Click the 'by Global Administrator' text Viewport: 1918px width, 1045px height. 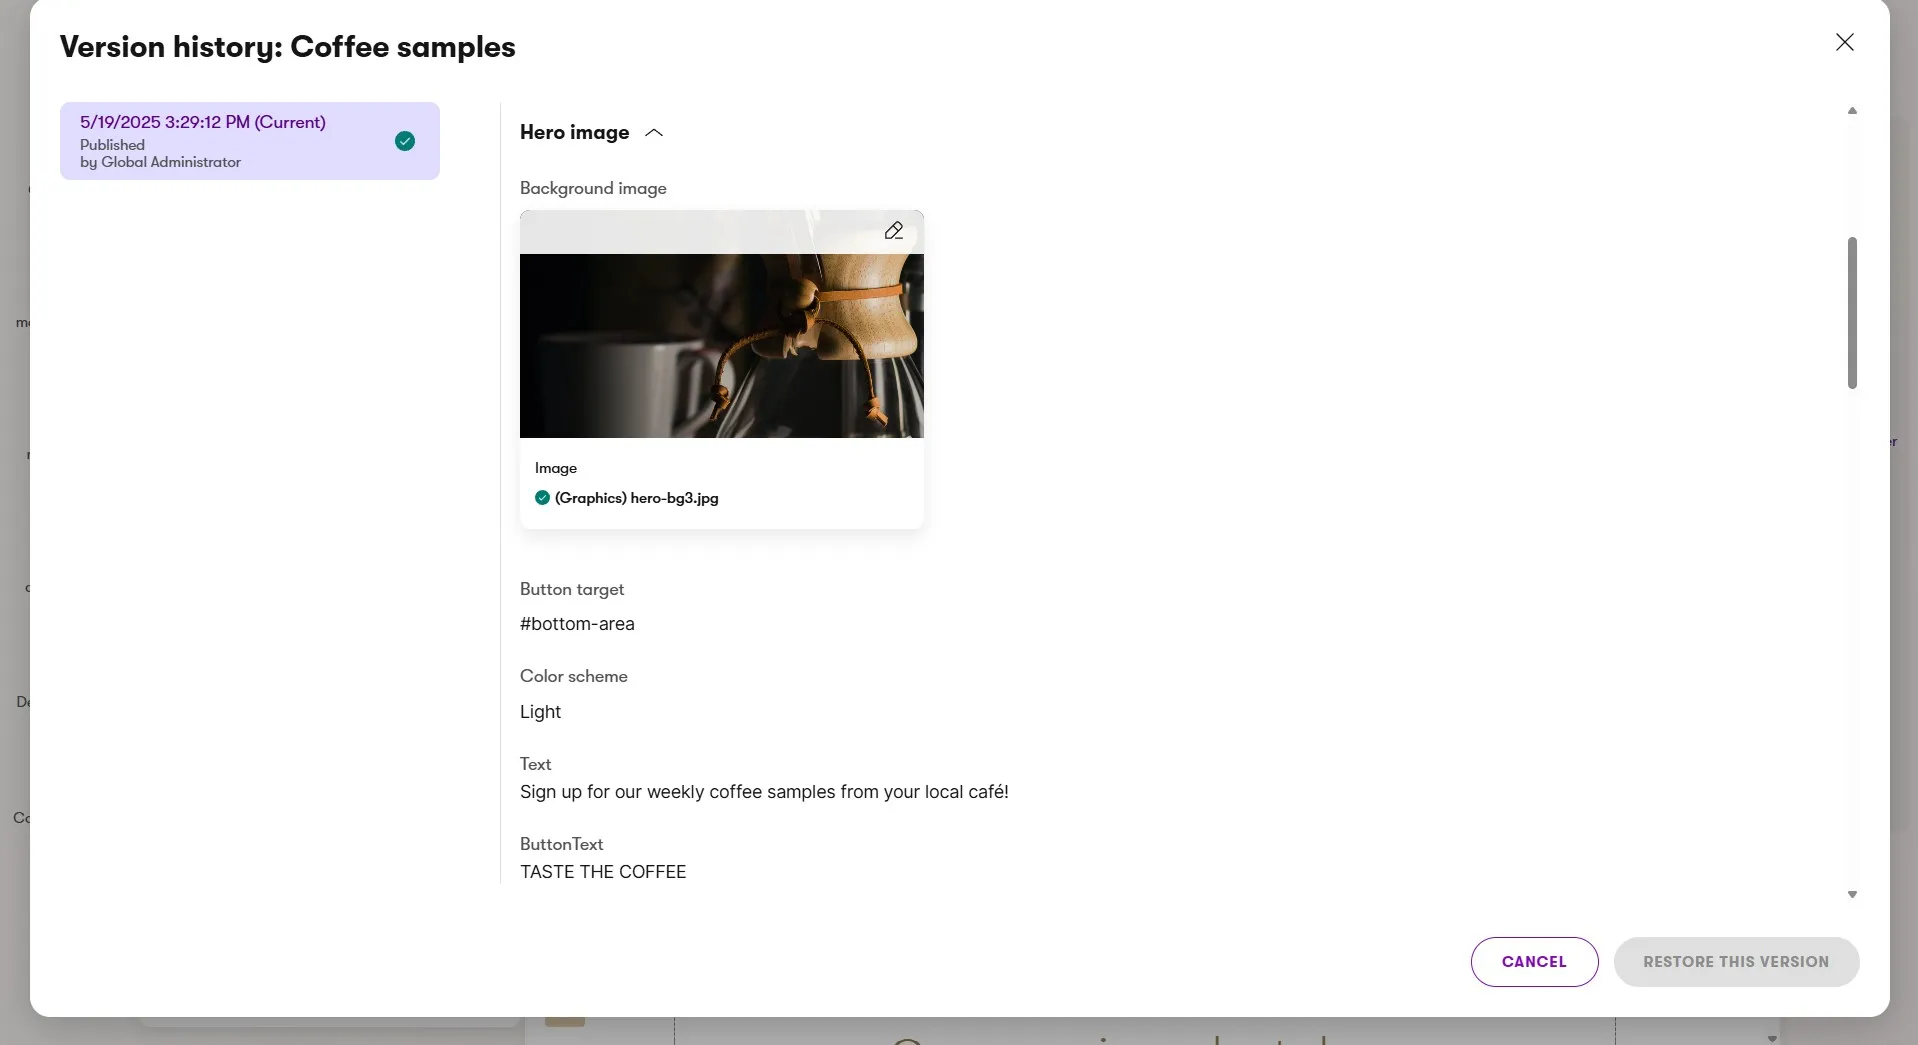pos(160,162)
